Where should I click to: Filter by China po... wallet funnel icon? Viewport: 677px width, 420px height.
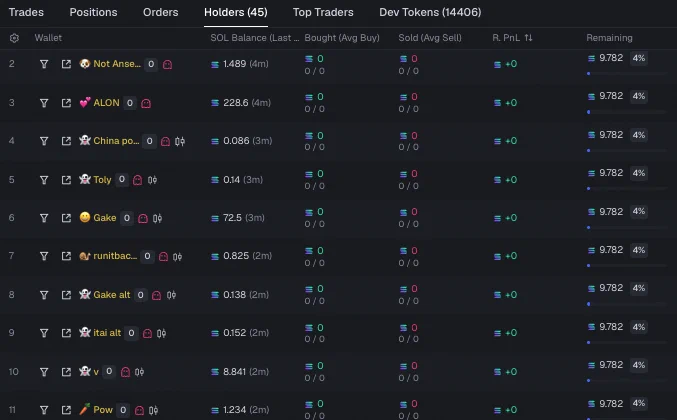pos(44,141)
